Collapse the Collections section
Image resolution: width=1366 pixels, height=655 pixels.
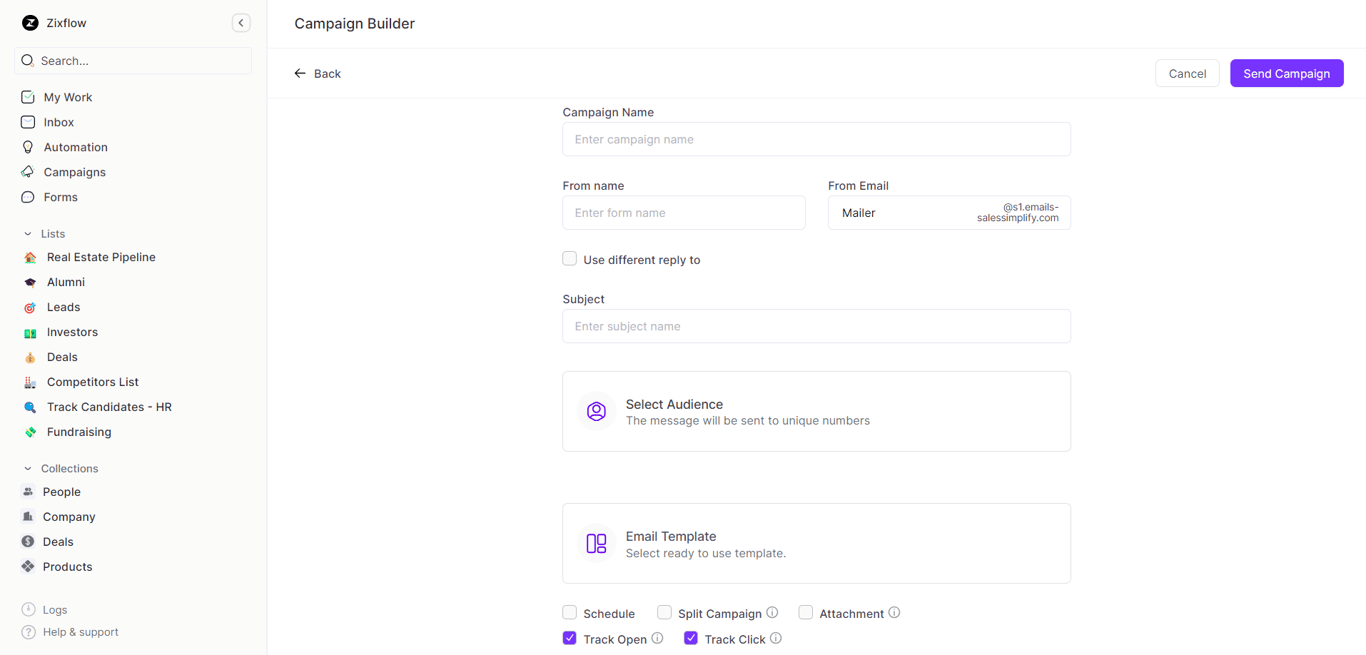[x=28, y=468]
